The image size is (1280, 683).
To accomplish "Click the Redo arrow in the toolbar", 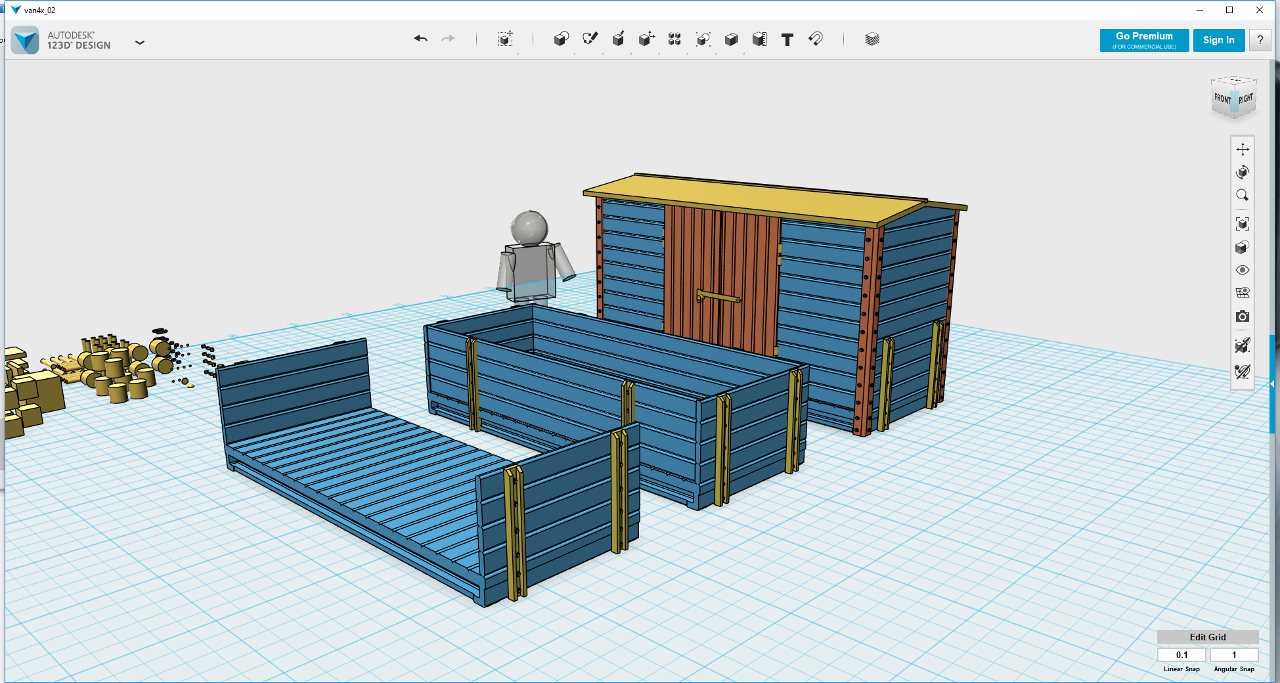I will 448,39.
